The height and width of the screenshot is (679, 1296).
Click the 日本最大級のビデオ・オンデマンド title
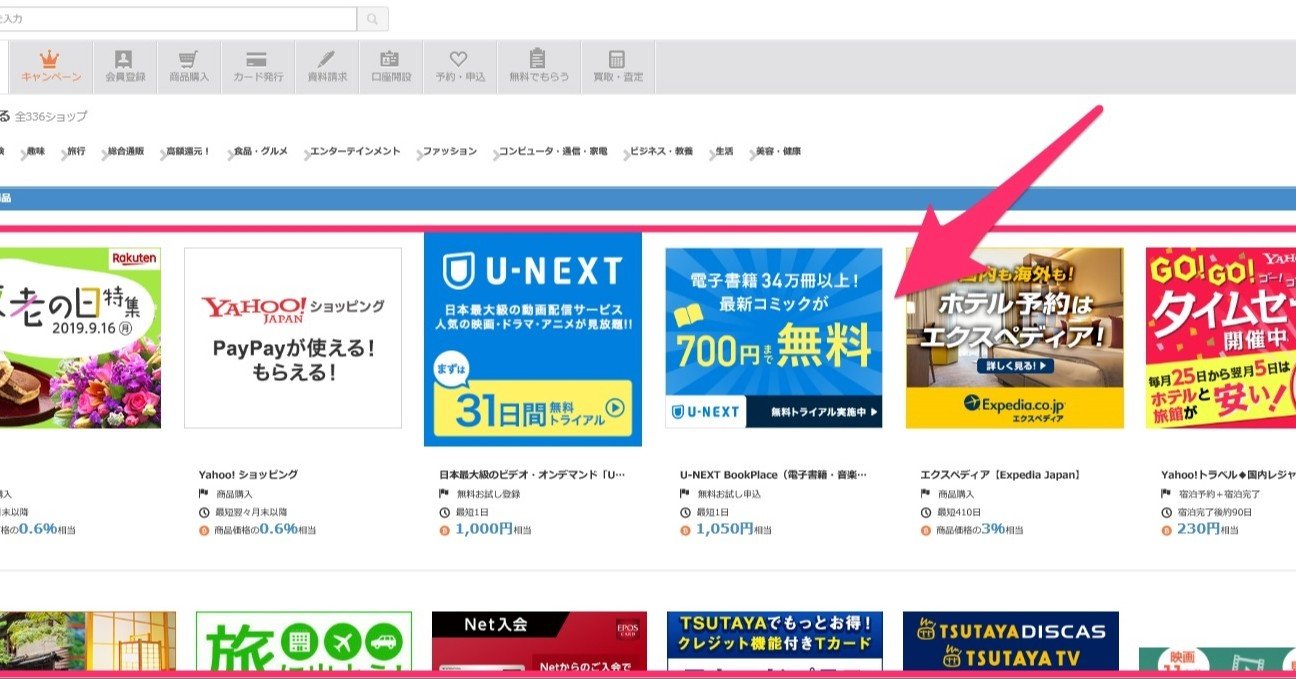pyautogui.click(x=532, y=475)
